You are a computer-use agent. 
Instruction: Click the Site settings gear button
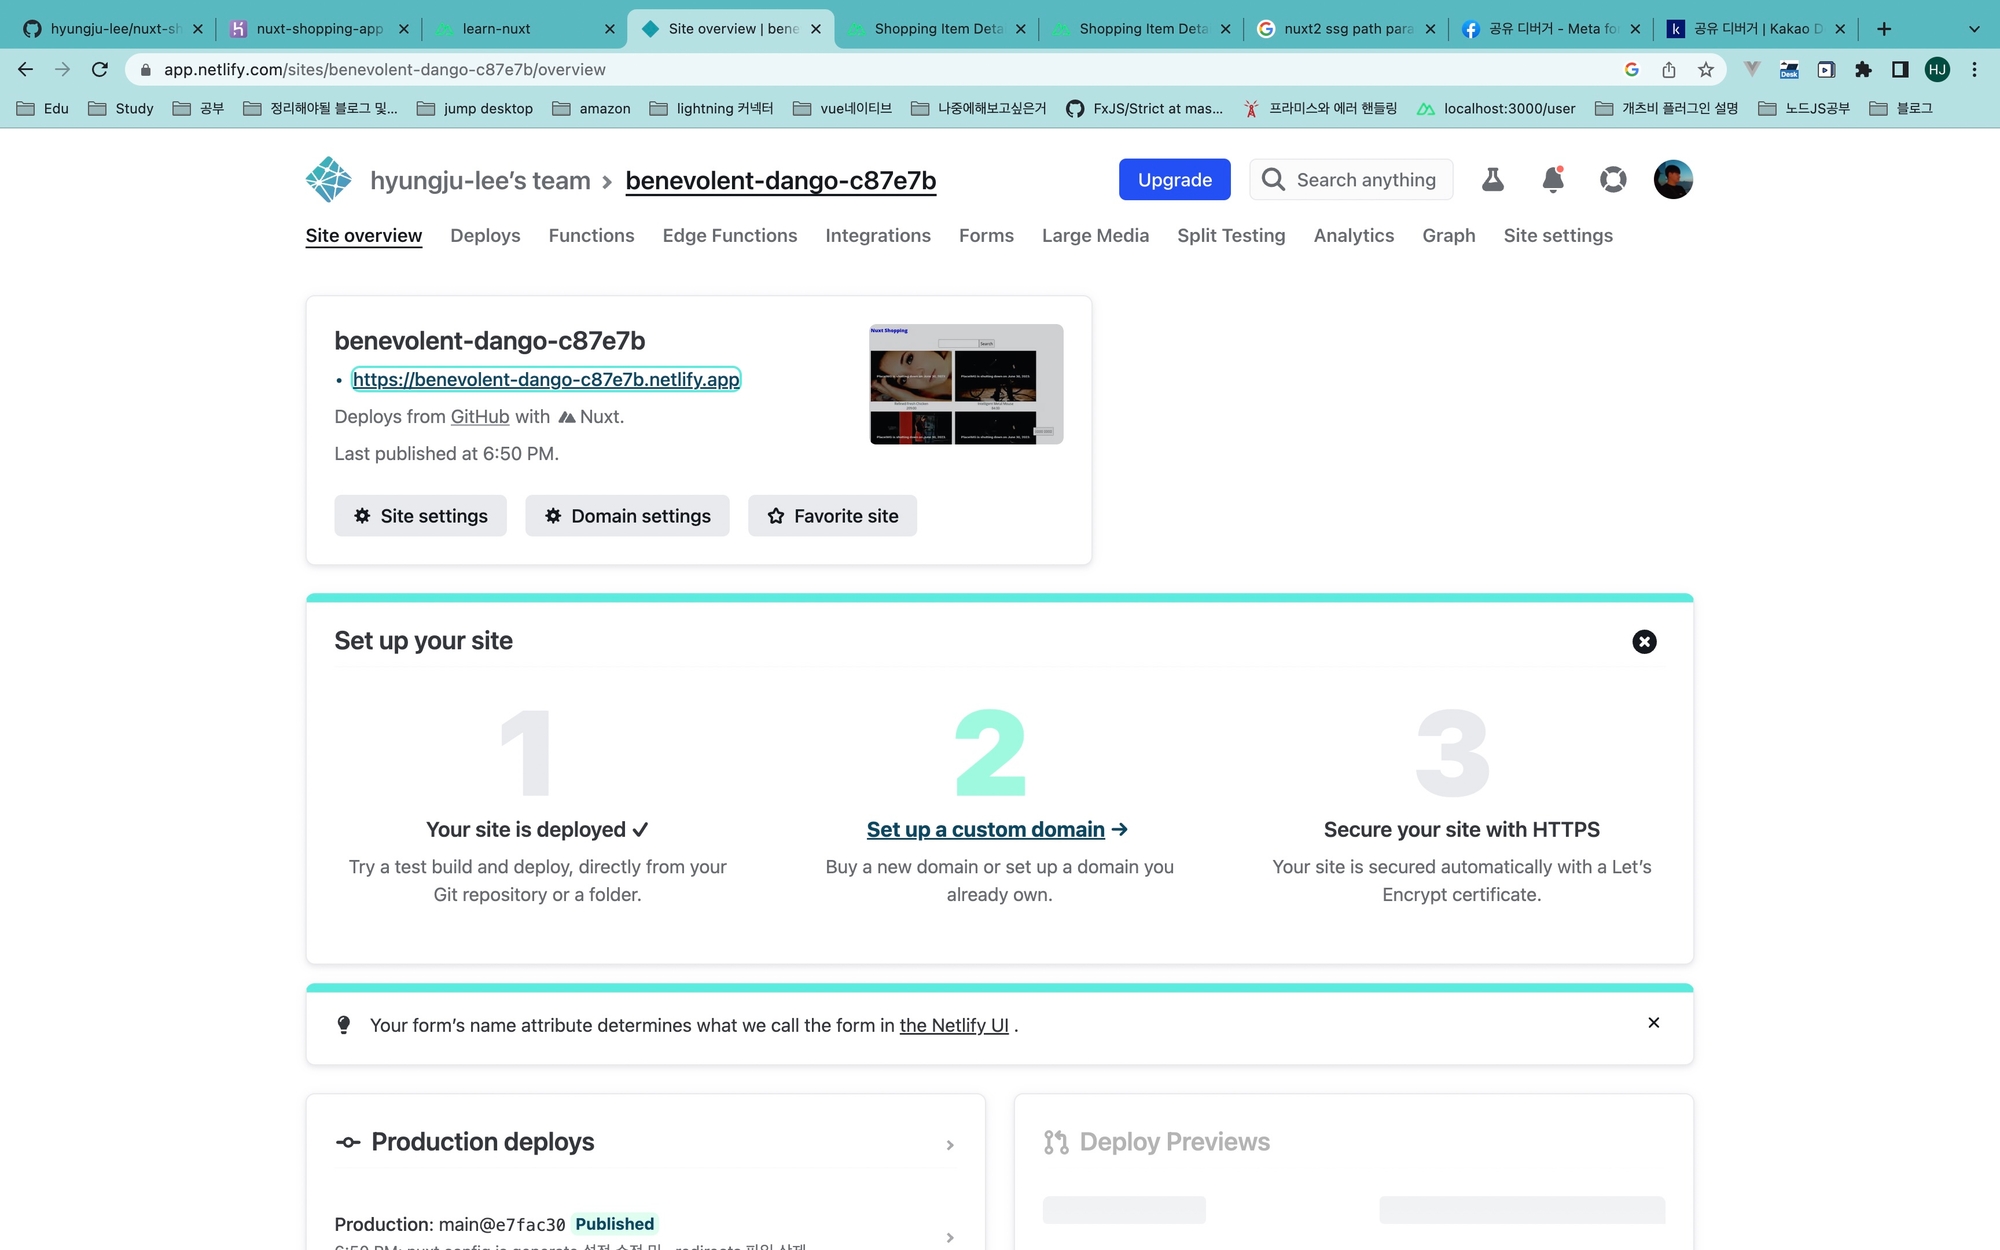[420, 516]
